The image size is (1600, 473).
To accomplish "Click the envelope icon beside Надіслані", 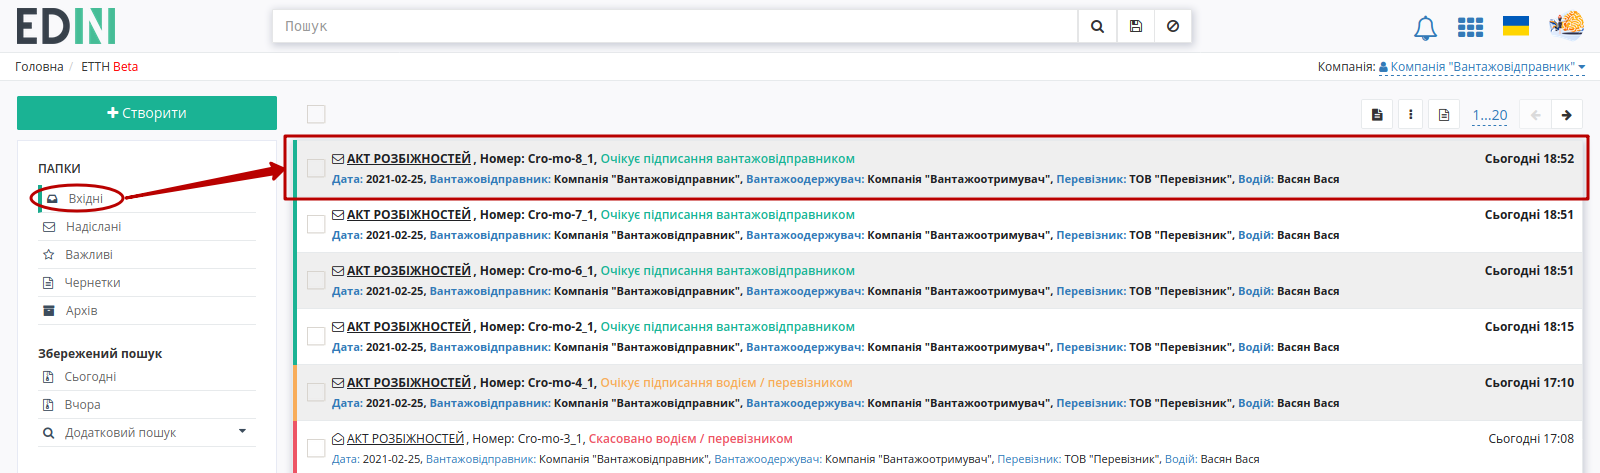I will pyautogui.click(x=48, y=227).
